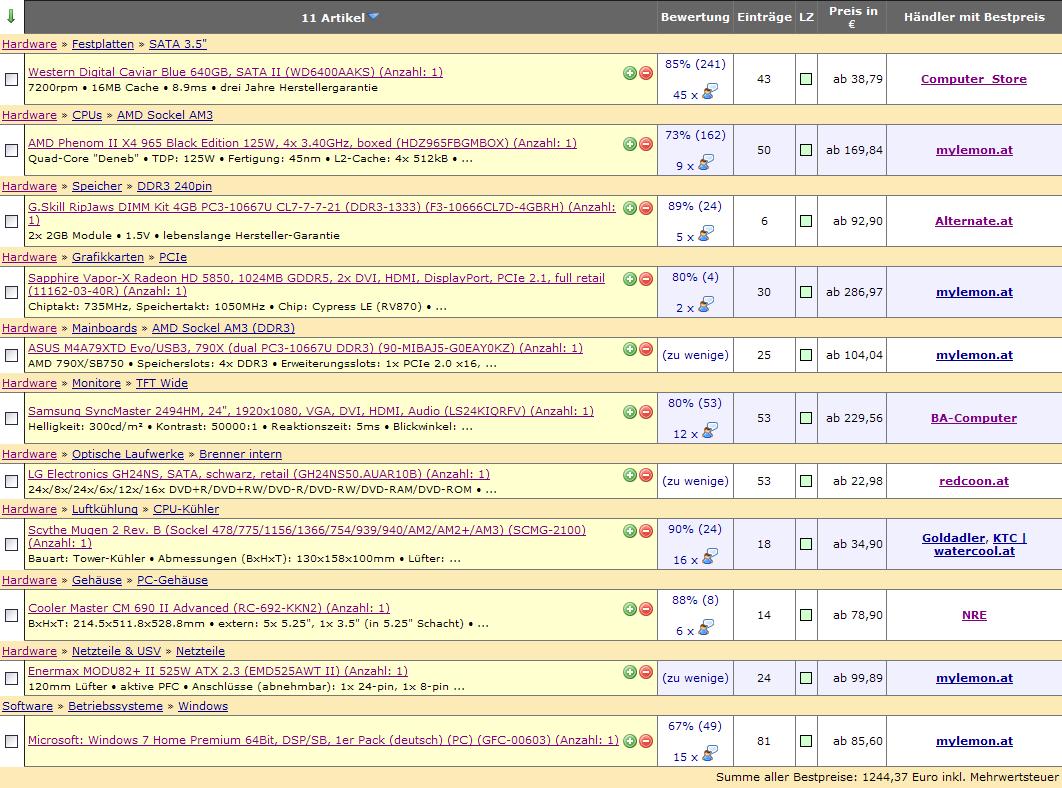This screenshot has height=788, width=1062.
Task: Toggle LZ checkbox for Windows 7 row
Action: point(806,741)
